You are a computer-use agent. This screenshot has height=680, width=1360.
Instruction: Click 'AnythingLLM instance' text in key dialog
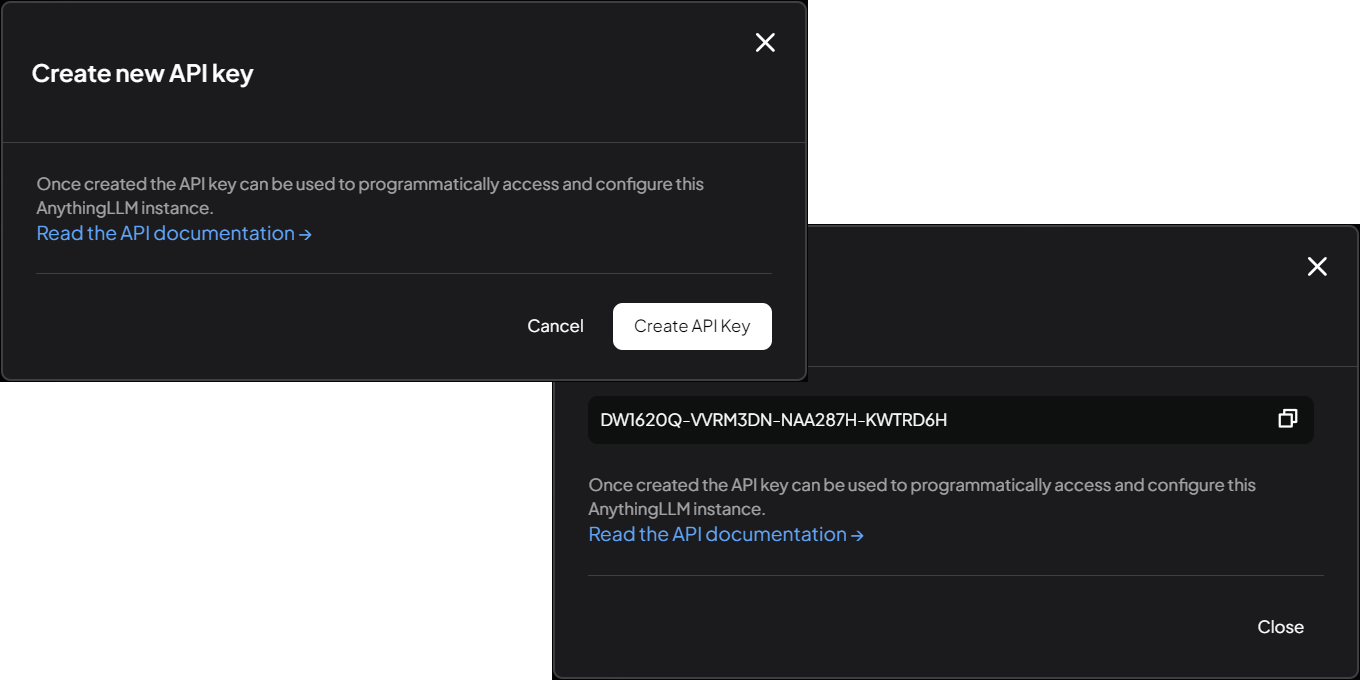pos(676,509)
